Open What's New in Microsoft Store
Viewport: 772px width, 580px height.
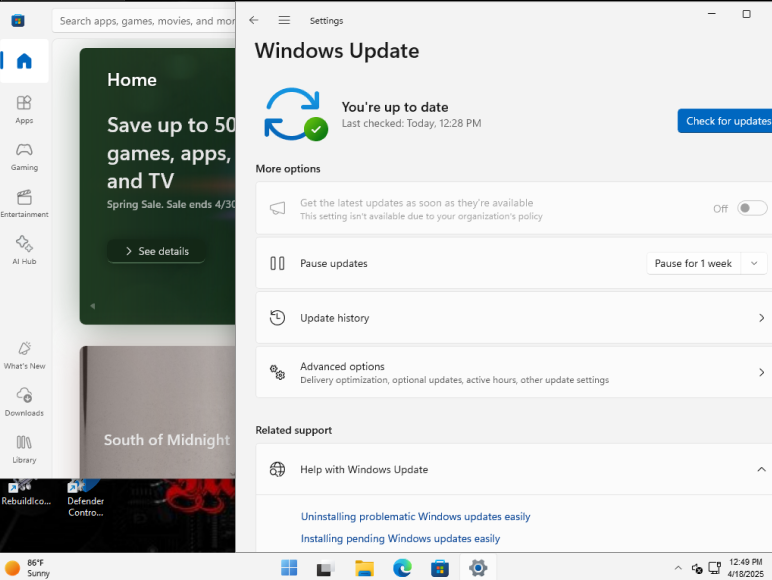(x=24, y=355)
